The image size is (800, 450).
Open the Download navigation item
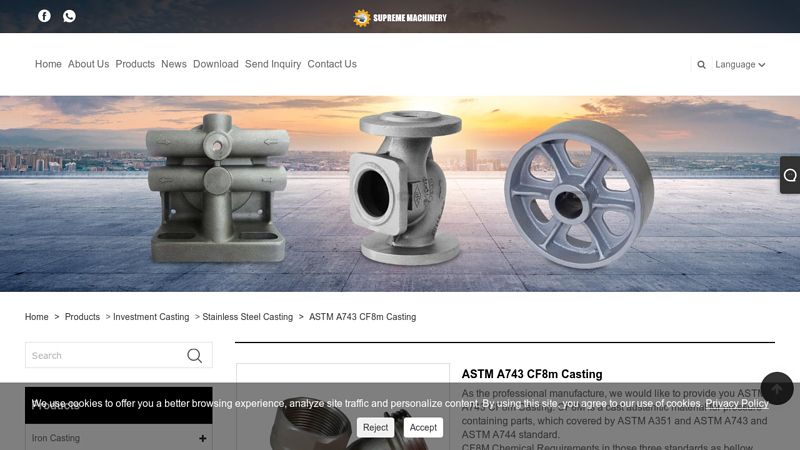pyautogui.click(x=216, y=64)
